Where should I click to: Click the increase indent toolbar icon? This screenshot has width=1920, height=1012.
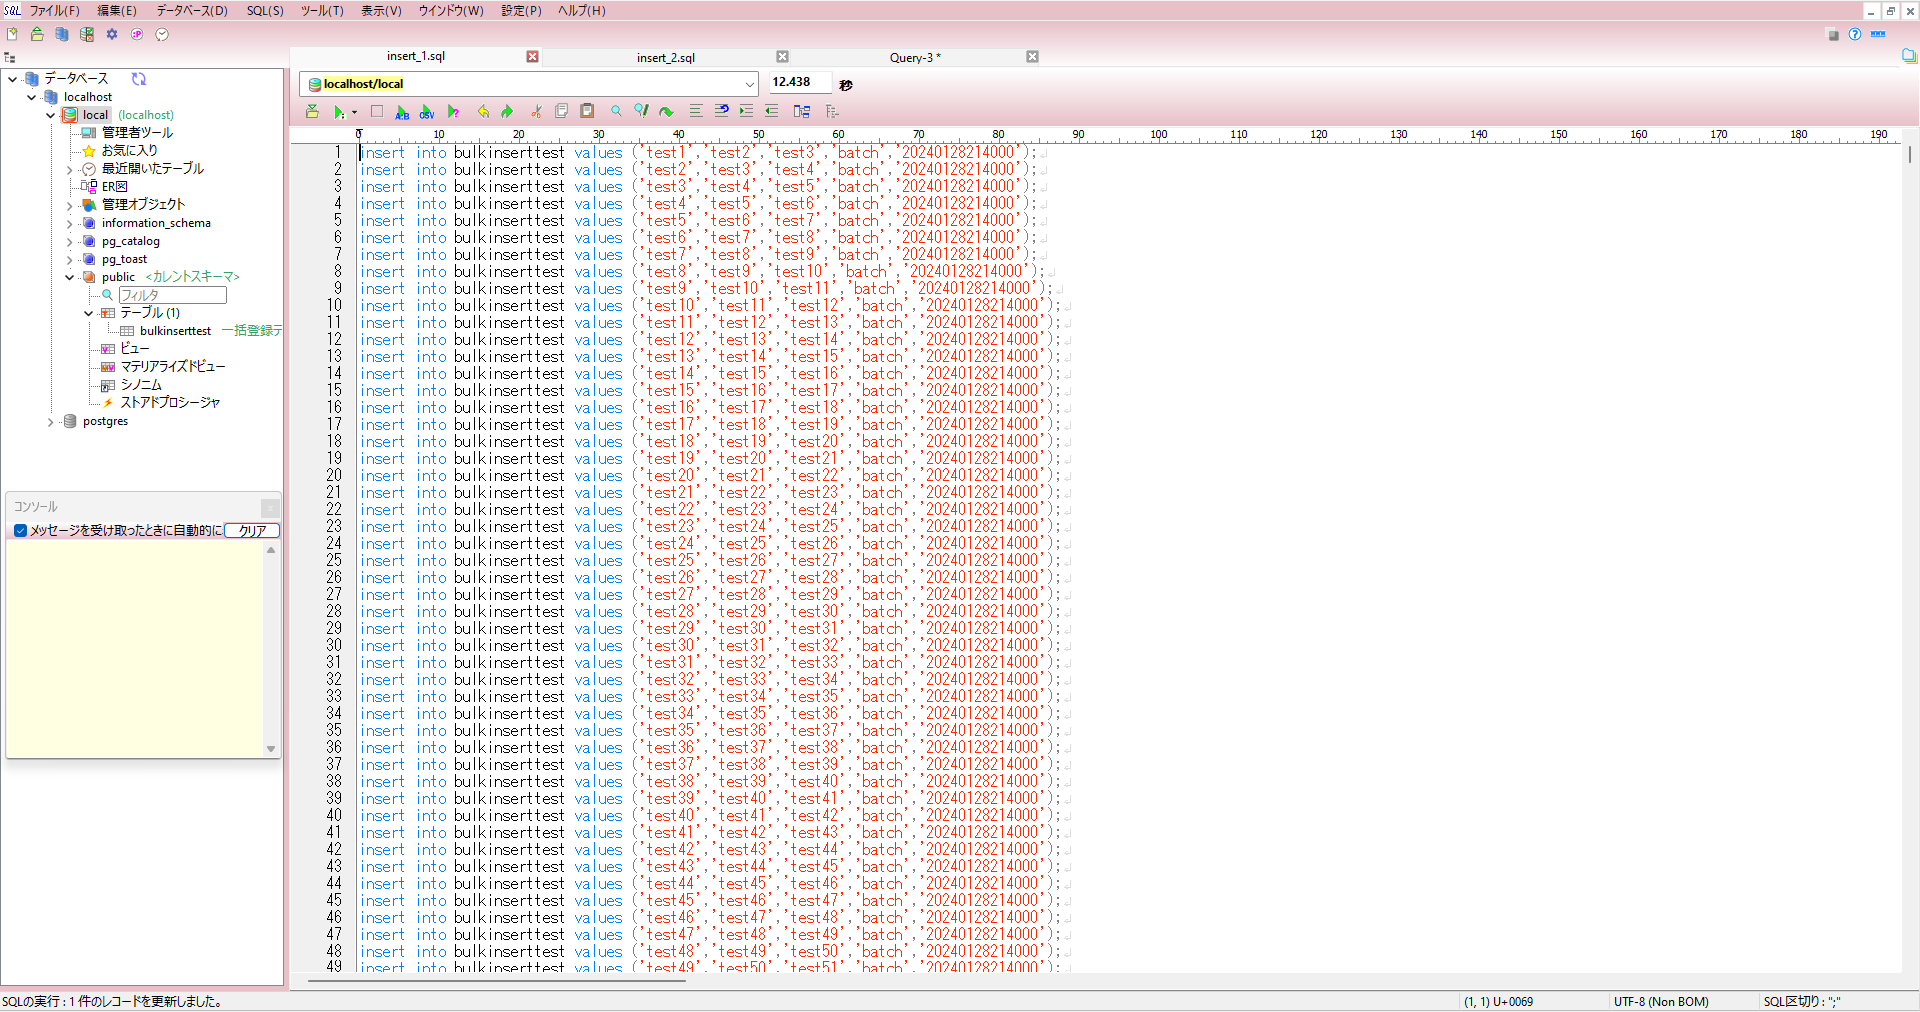click(x=746, y=112)
